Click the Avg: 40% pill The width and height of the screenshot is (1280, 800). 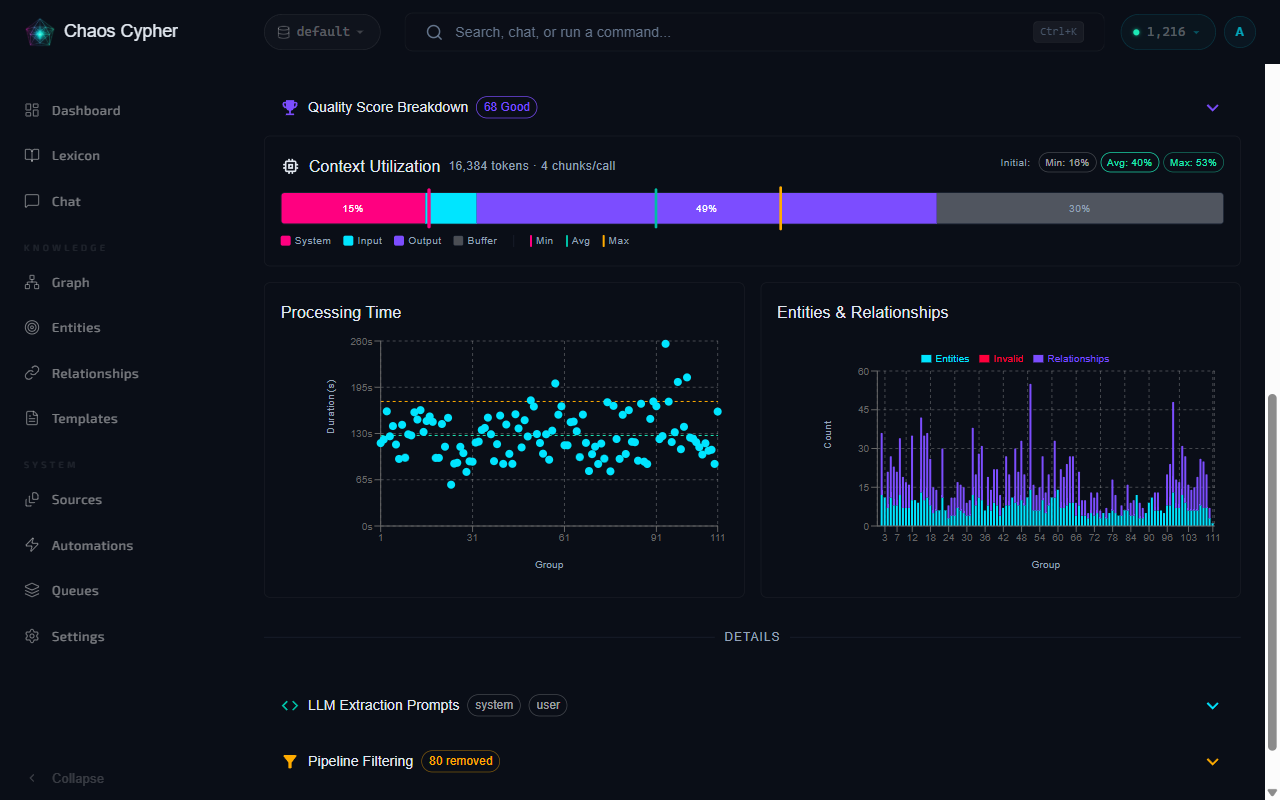(x=1130, y=162)
